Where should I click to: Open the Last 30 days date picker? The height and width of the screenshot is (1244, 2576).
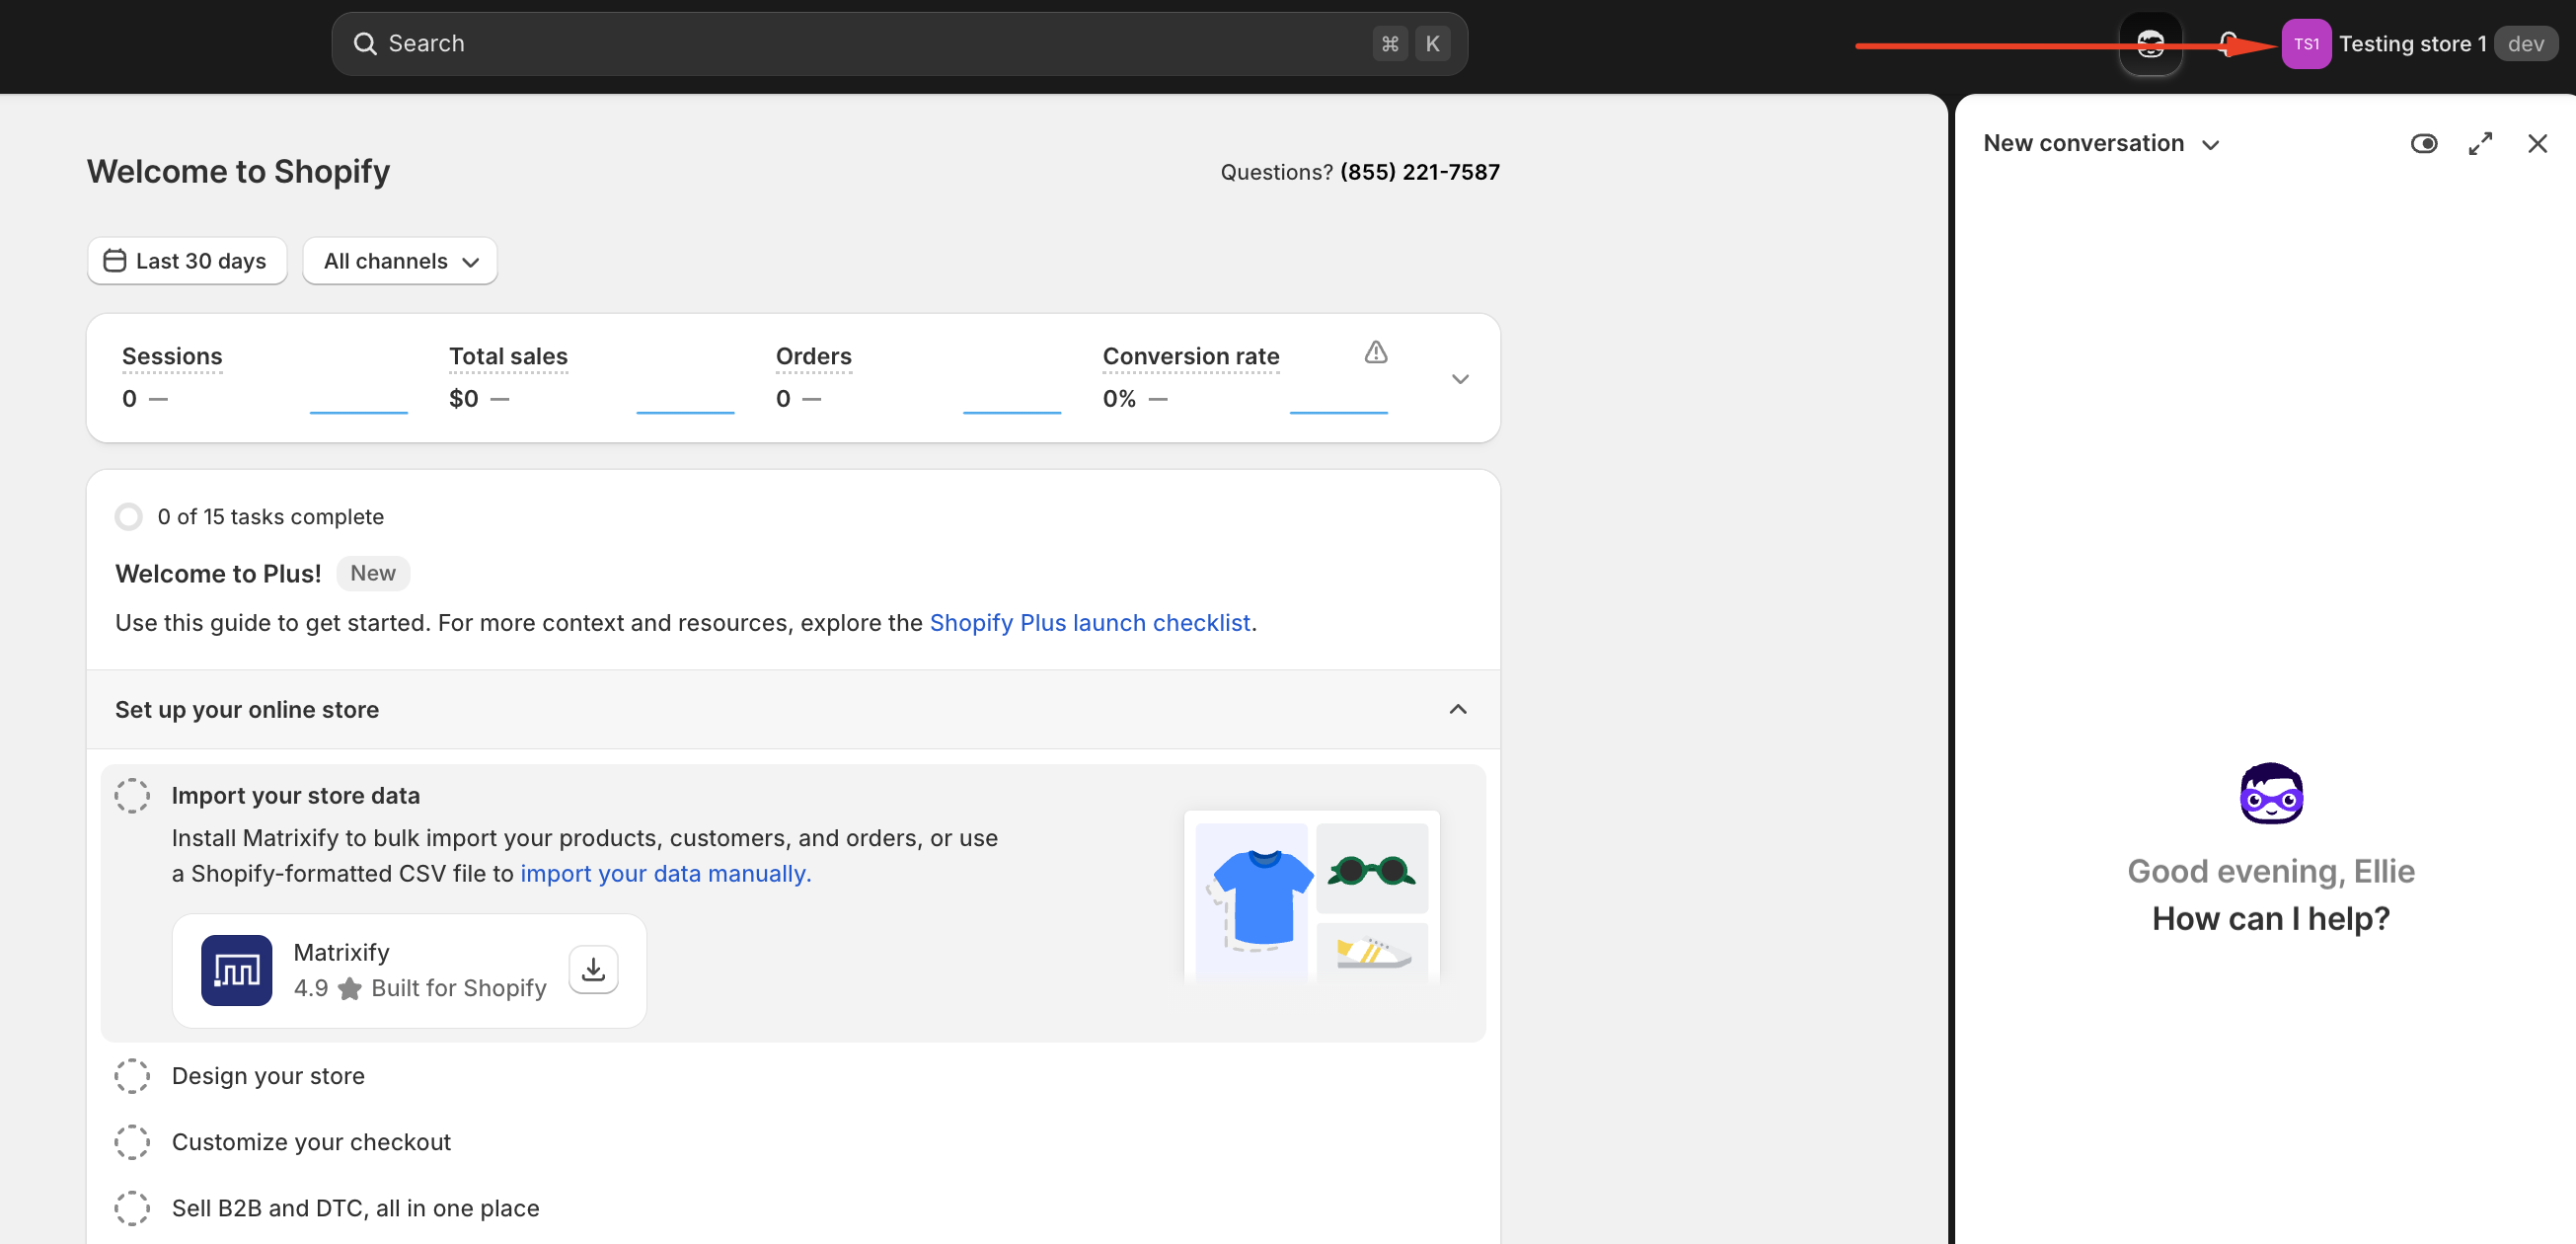pos(187,261)
